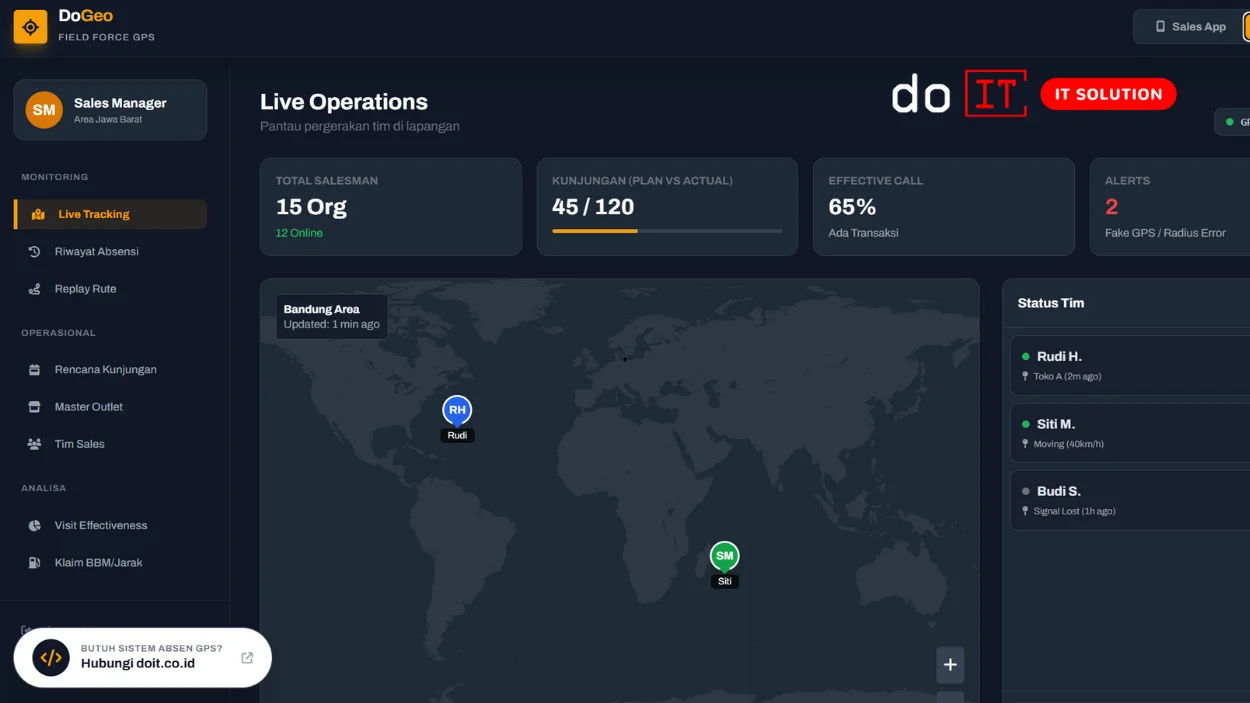This screenshot has height=703, width=1250.
Task: Open Rudi H. status entry
Action: pyautogui.click(x=1130, y=365)
